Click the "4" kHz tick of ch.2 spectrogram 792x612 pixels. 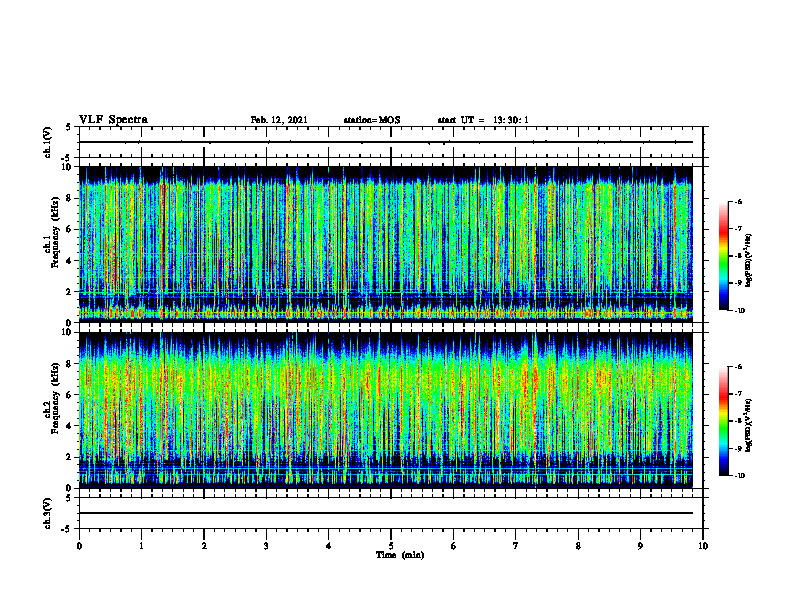(70, 426)
